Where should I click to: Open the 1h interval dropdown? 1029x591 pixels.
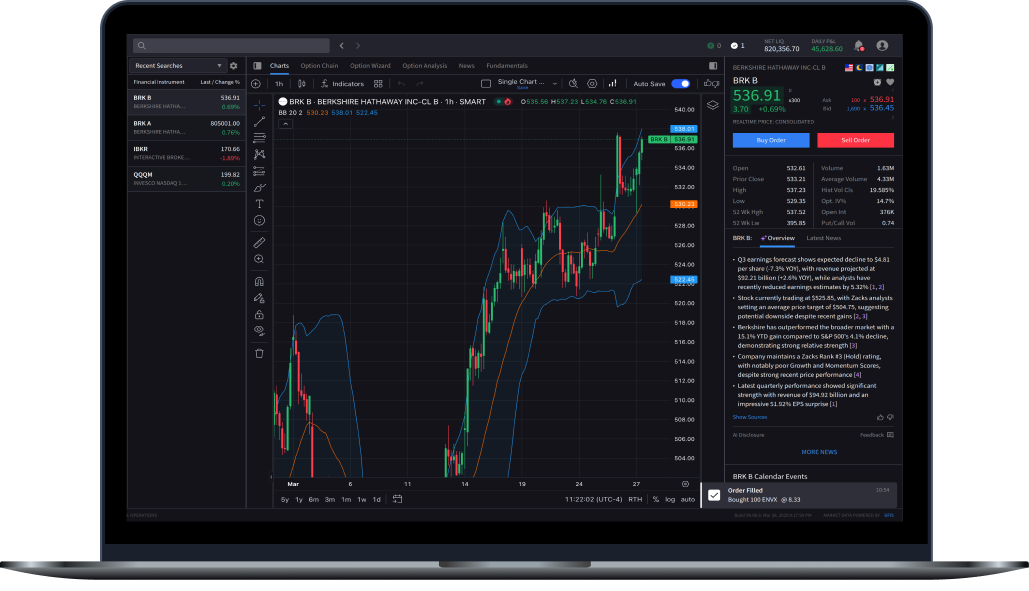tap(280, 83)
